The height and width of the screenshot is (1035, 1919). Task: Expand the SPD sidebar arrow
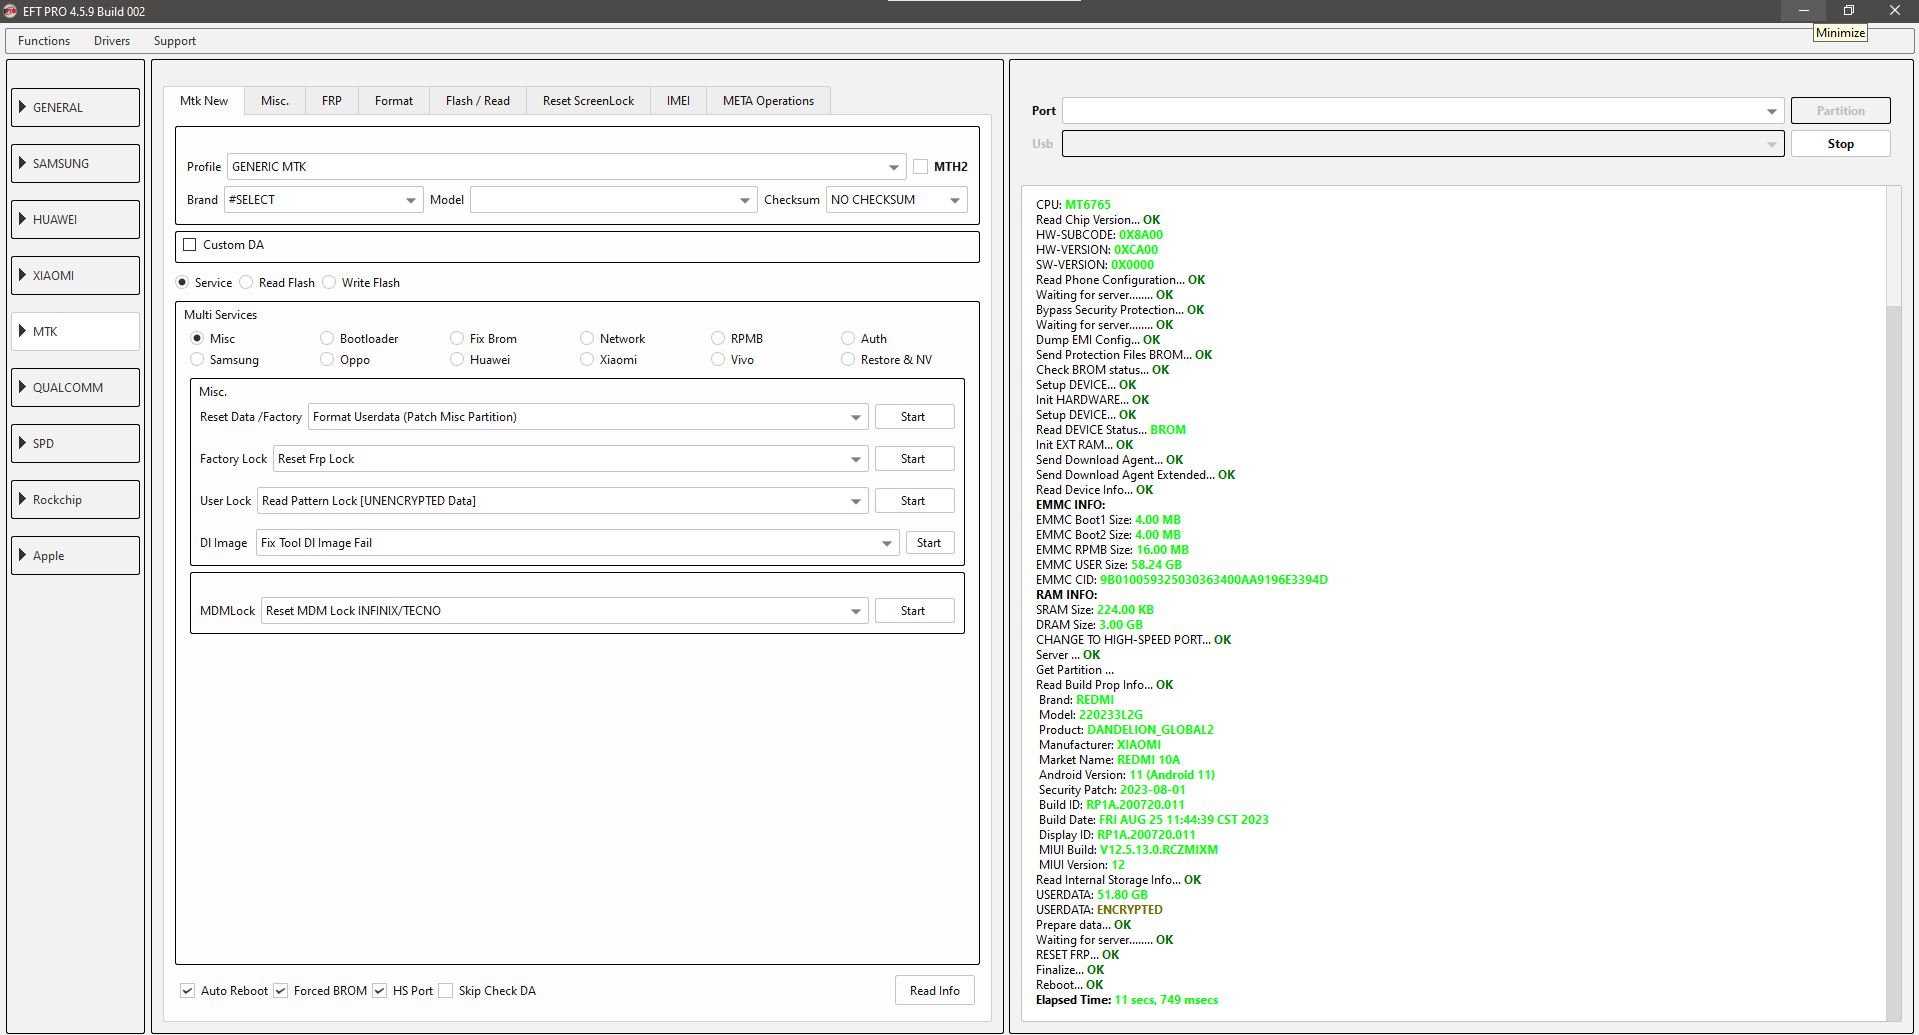tap(22, 443)
